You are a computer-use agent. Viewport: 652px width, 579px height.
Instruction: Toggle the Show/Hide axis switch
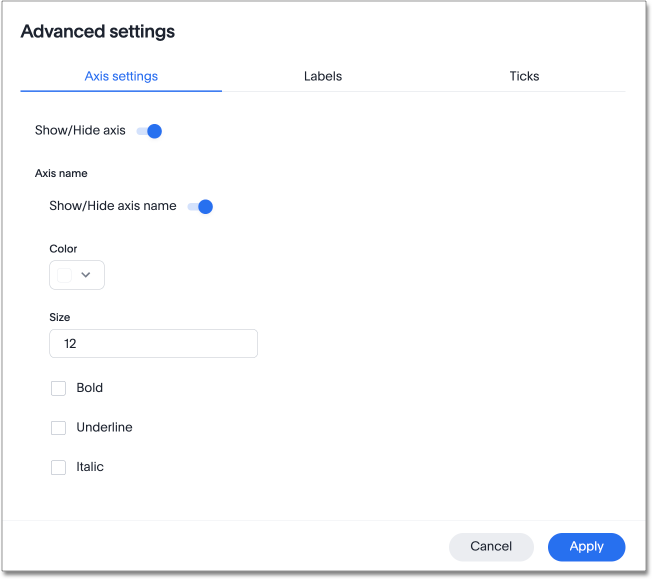150,131
